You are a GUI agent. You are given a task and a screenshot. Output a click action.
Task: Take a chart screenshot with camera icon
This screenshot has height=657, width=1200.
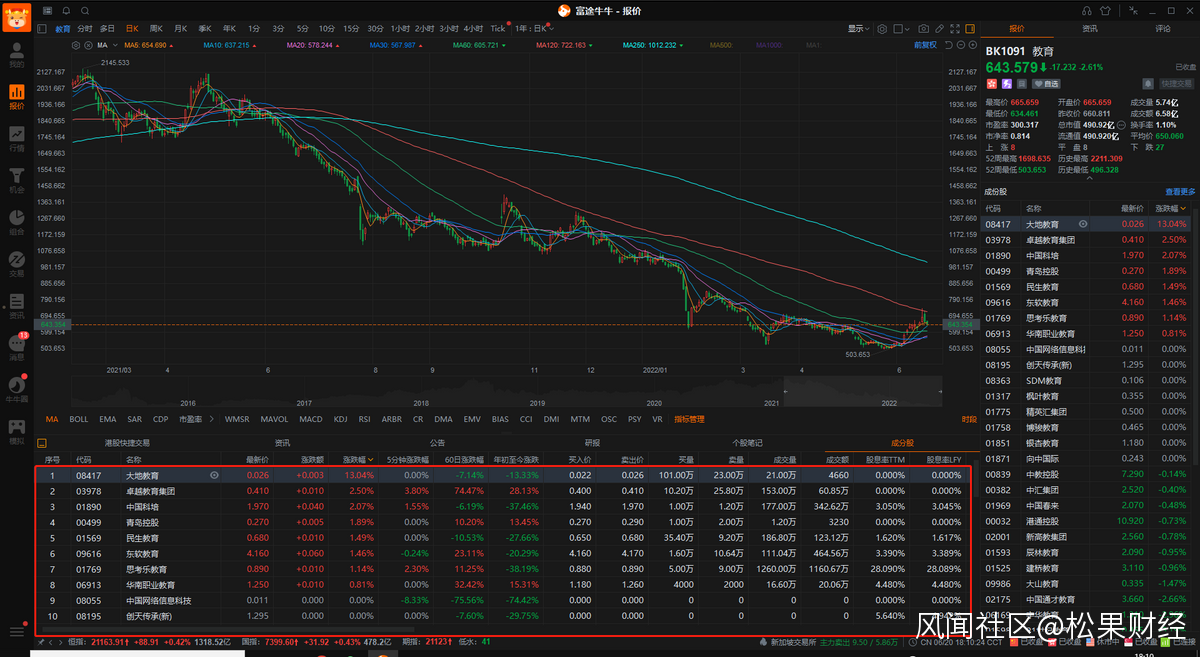[x=923, y=29]
